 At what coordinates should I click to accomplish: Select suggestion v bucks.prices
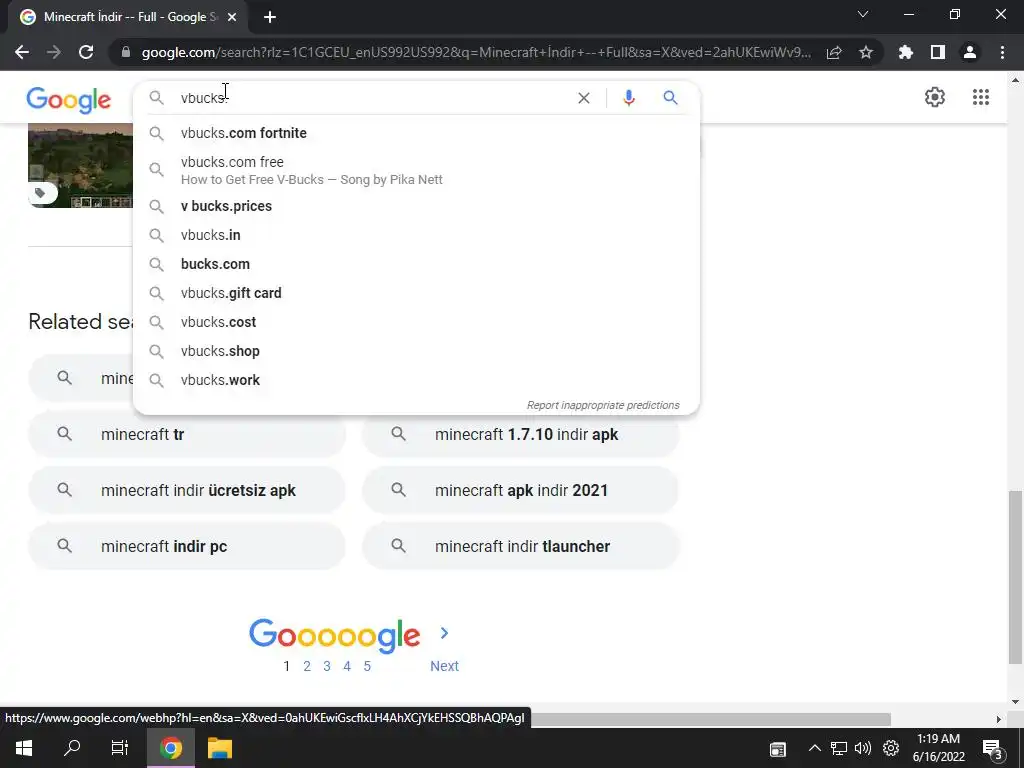[x=416, y=206]
